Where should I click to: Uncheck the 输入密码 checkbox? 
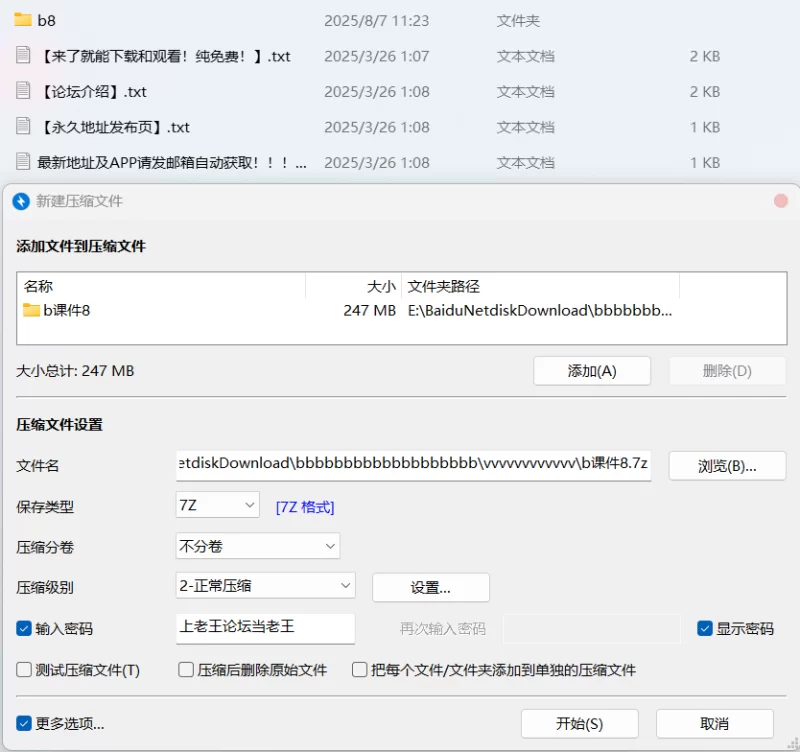(x=23, y=628)
